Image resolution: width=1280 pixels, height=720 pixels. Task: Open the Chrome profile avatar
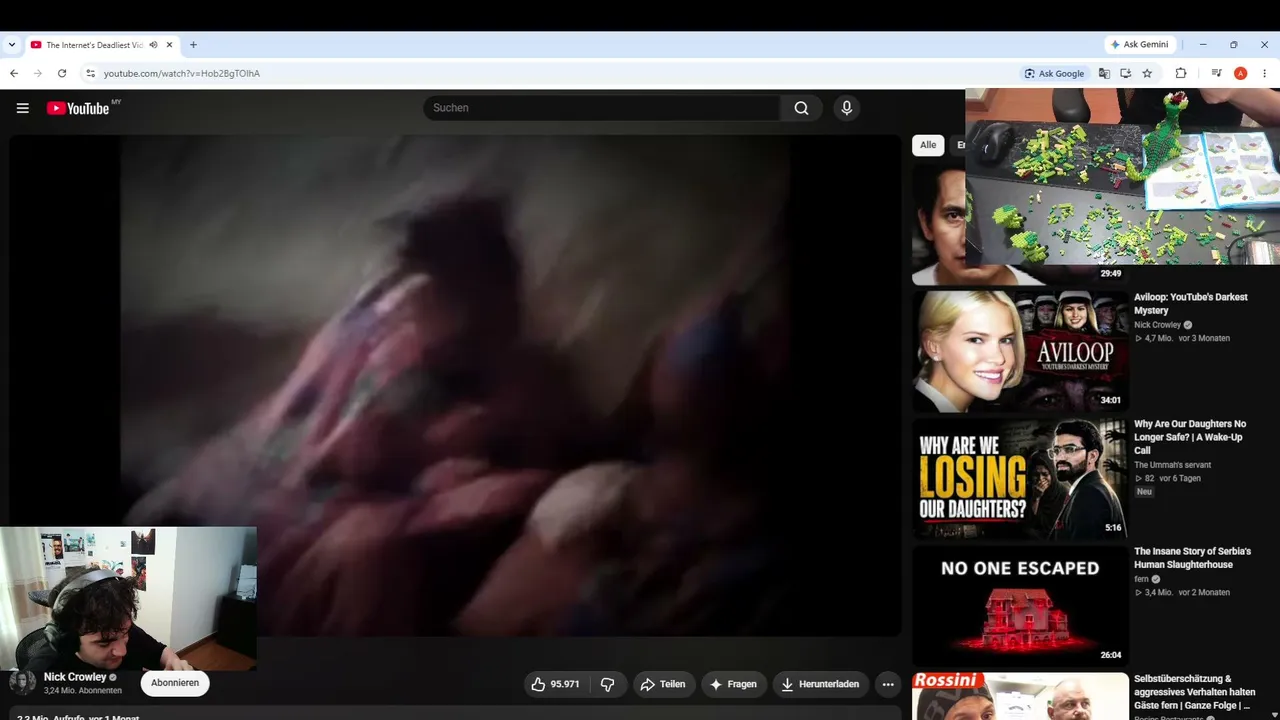click(x=1240, y=73)
